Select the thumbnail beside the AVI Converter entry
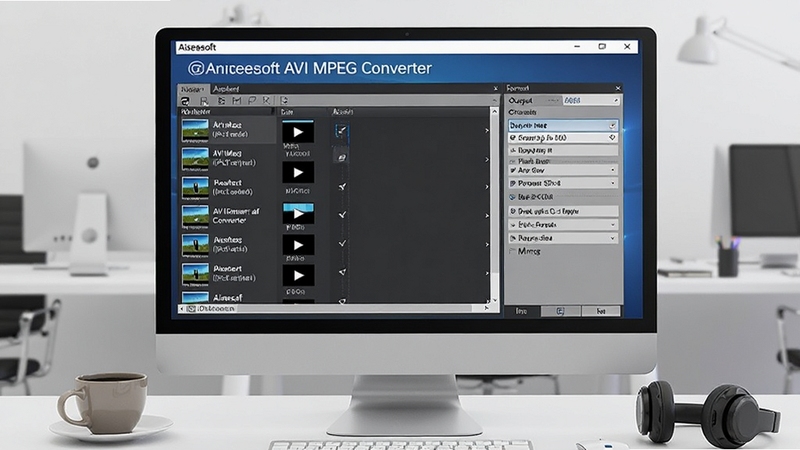The image size is (800, 450). point(195,216)
